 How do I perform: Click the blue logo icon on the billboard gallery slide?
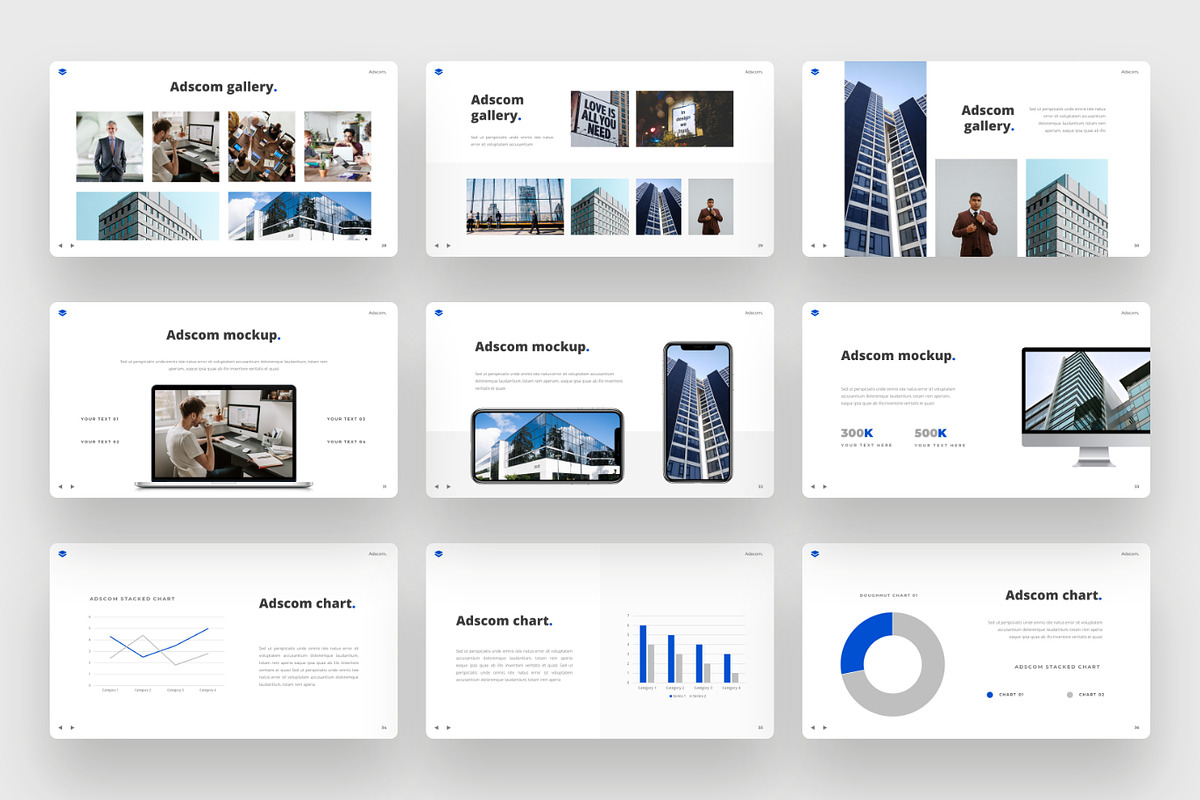click(x=438, y=72)
